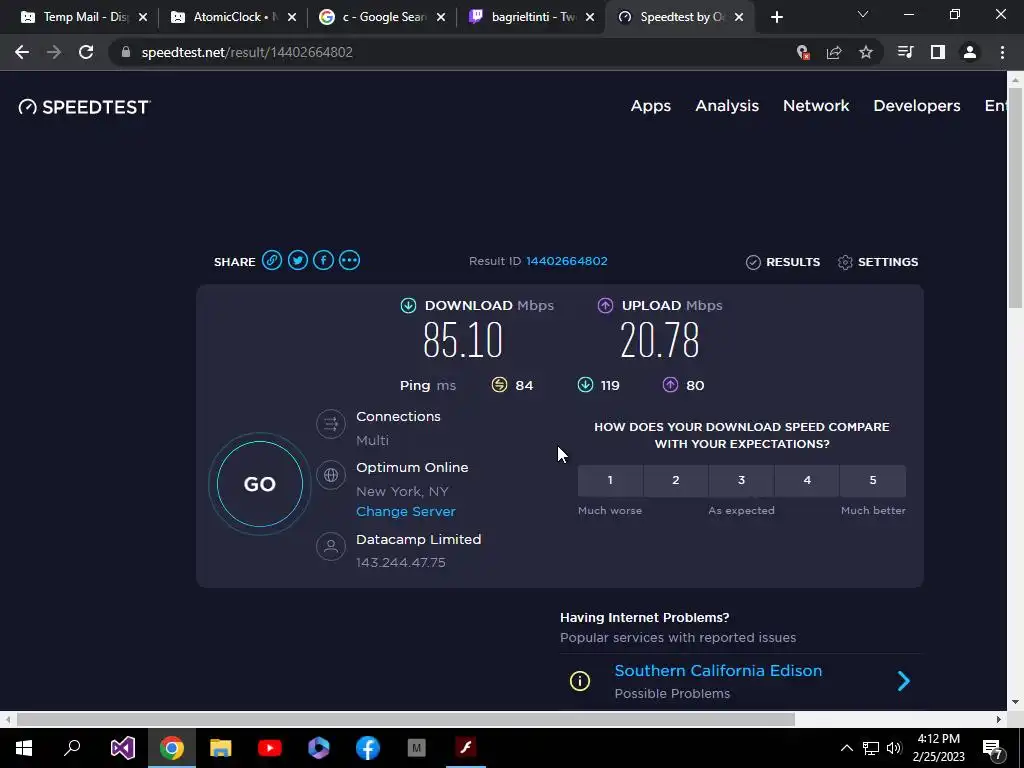
Task: Open the volume control in system tray
Action: click(x=894, y=748)
